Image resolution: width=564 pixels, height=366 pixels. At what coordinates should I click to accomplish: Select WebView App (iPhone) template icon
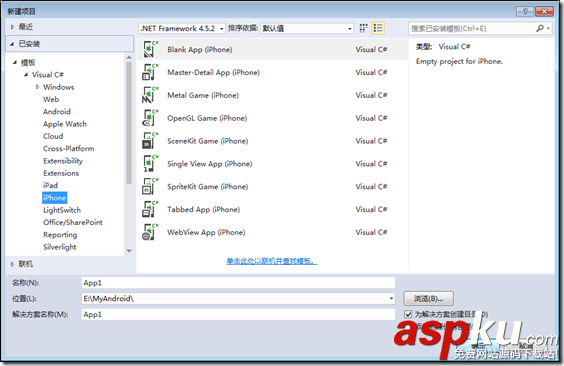[150, 232]
